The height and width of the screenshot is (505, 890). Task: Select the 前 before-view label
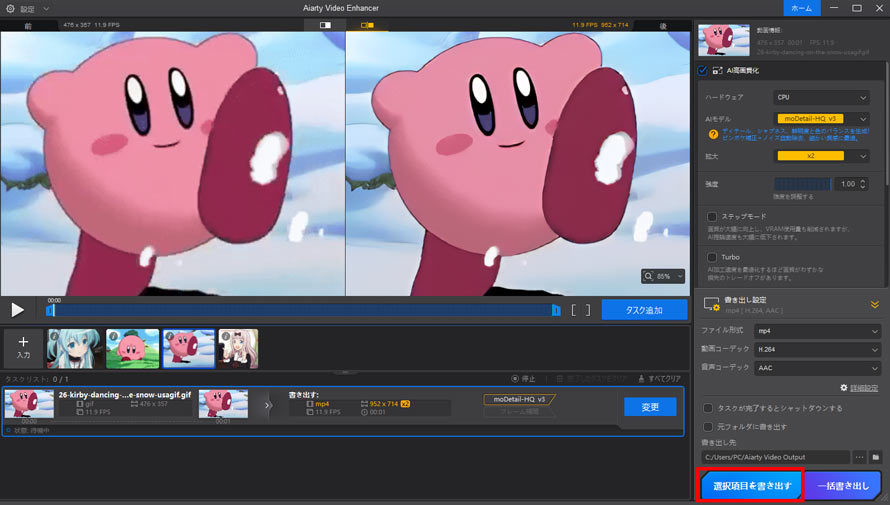(x=28, y=26)
